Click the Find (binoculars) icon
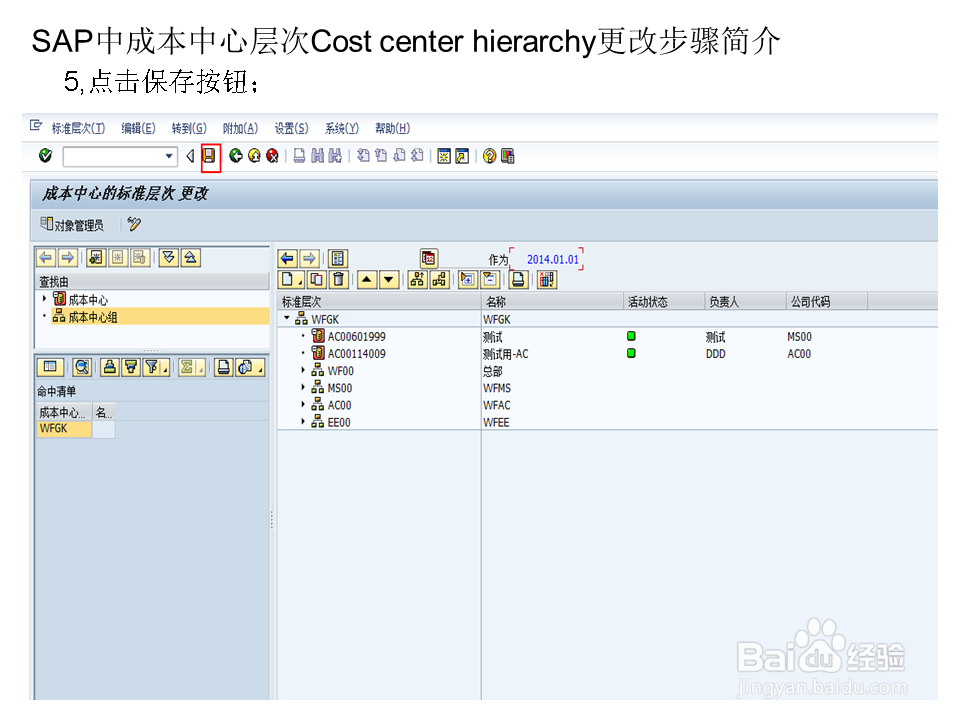960x720 pixels. point(317,156)
